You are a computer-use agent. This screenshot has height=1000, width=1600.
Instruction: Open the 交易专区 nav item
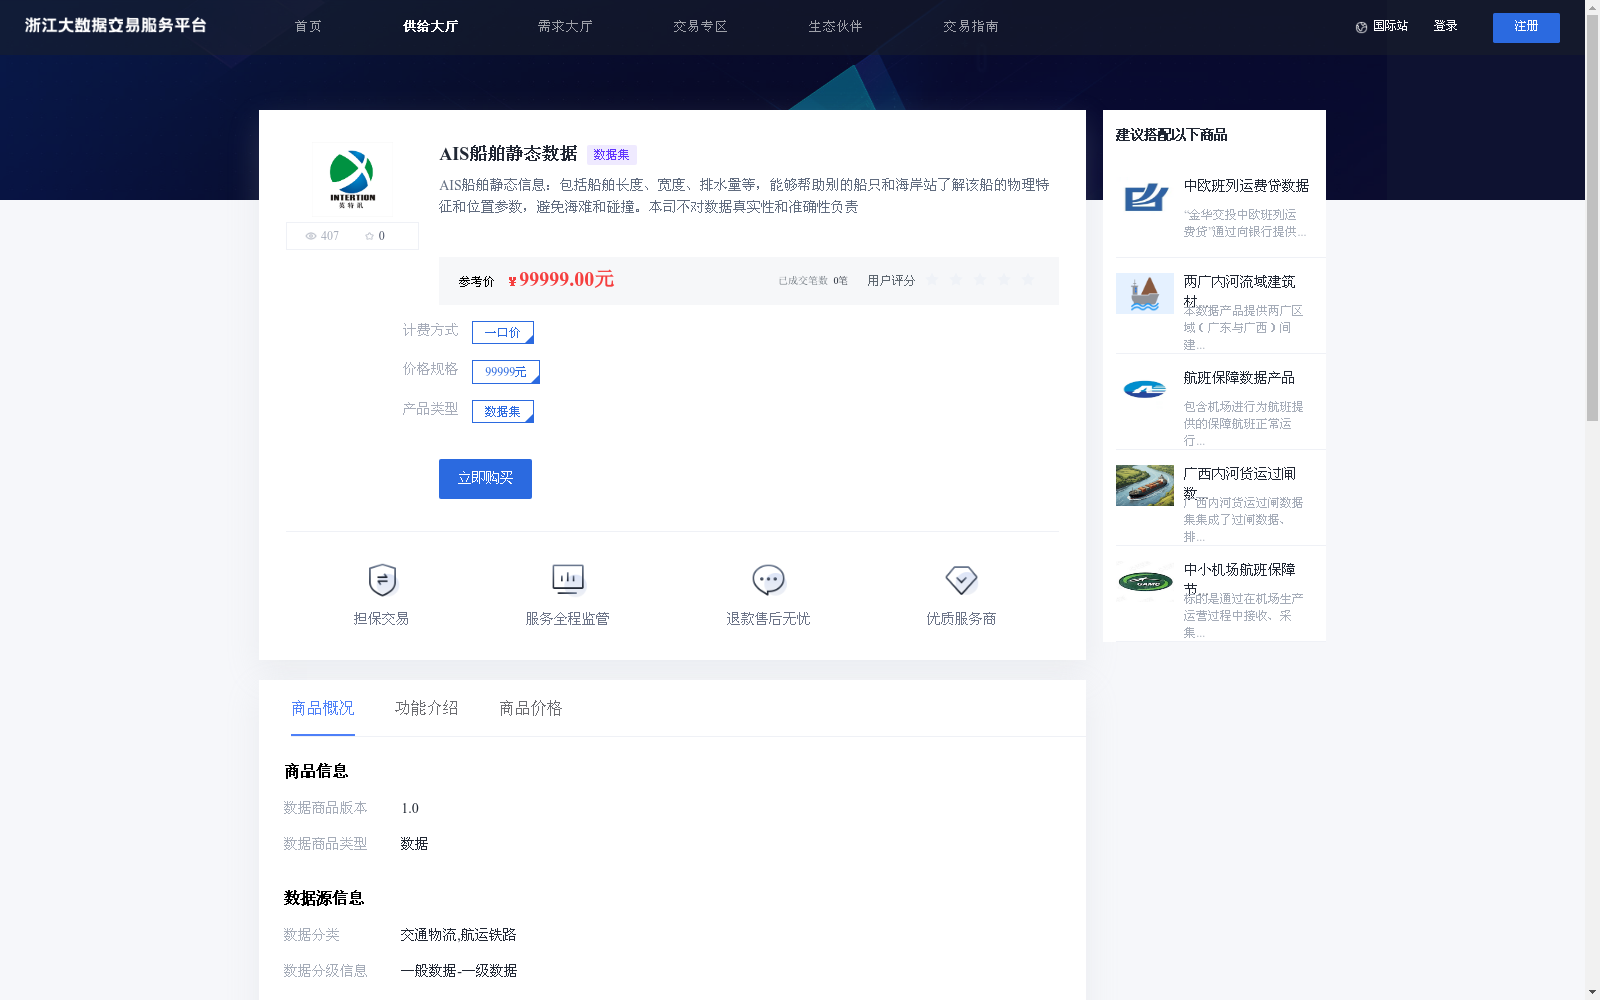click(700, 26)
